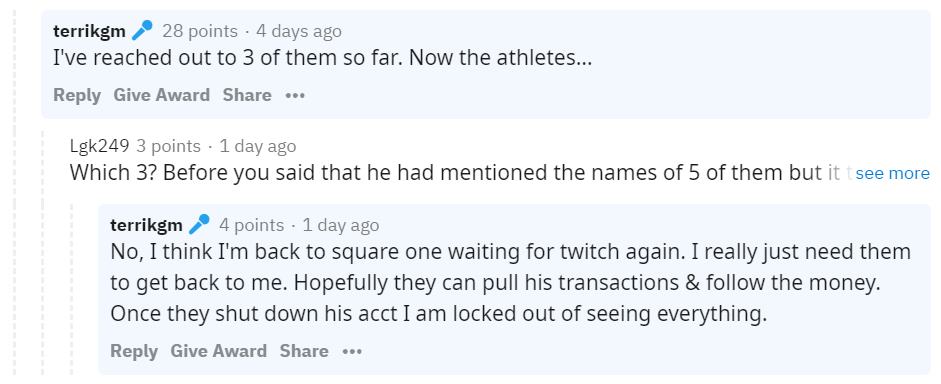This screenshot has width=941, height=384.
Task: Give Award on the bottom reply
Action: [218, 350]
